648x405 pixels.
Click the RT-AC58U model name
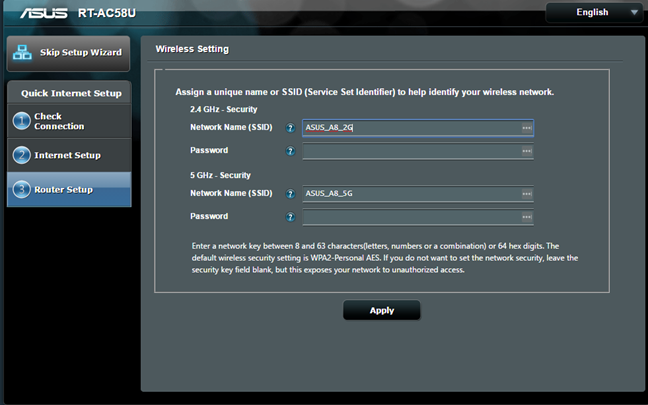(x=107, y=13)
